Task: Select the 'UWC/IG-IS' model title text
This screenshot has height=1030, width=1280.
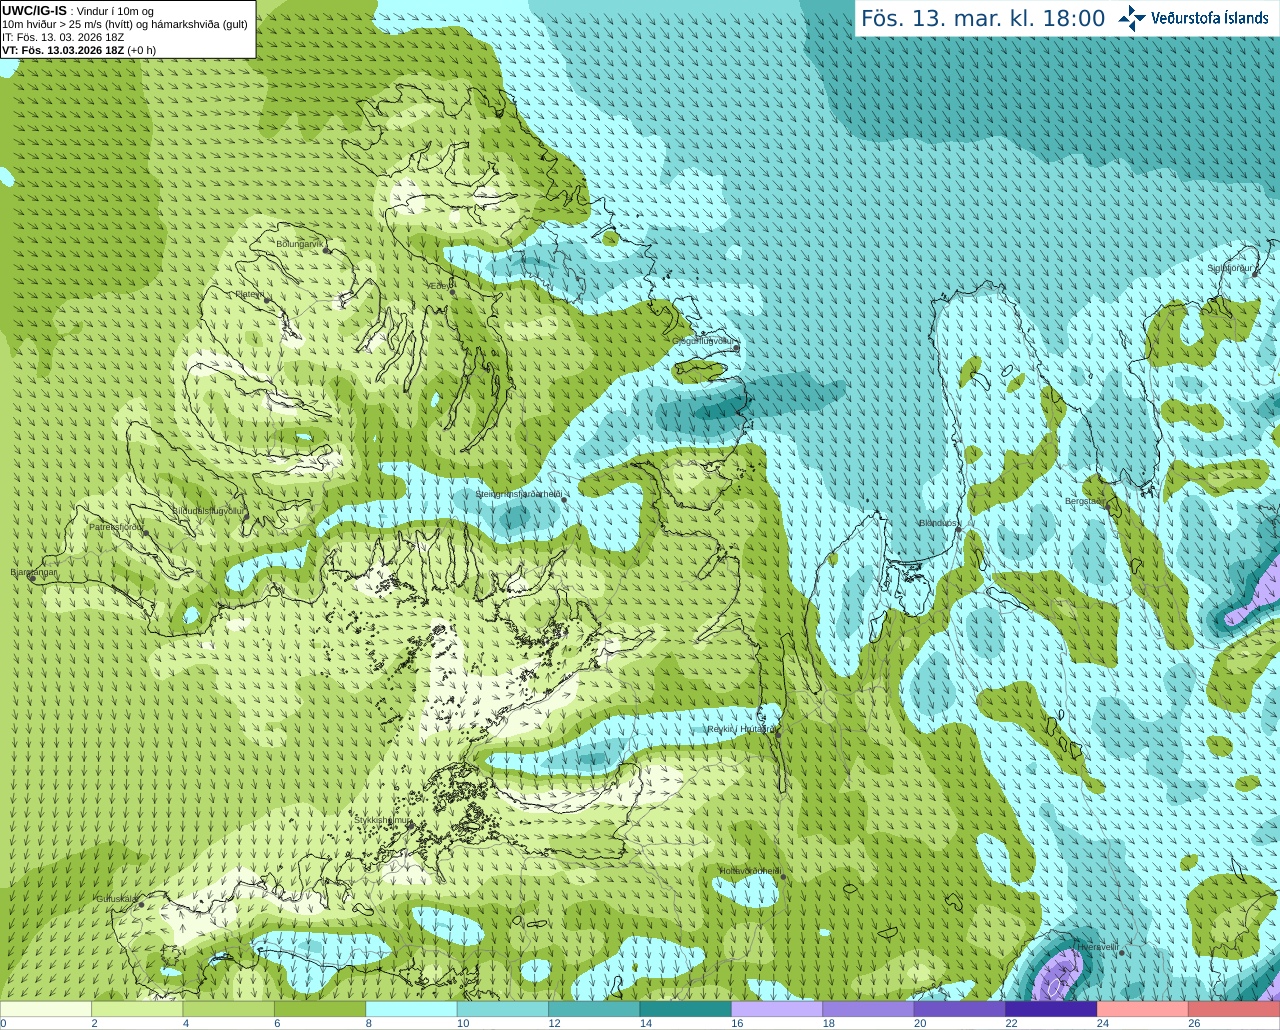Action: 34,10
